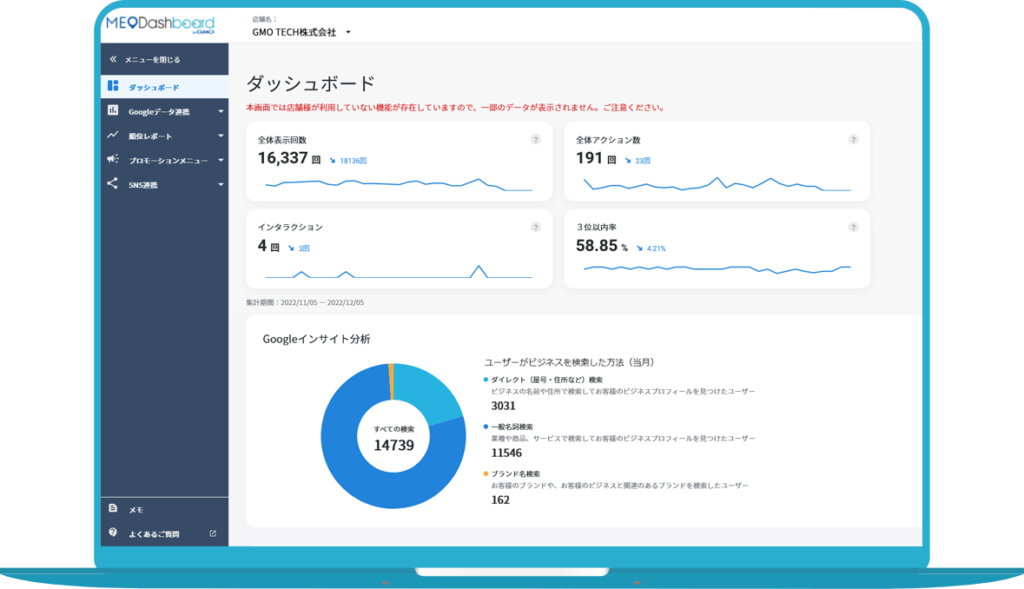
Task: Click the 全体アクション数 sparkline chart
Action: click(716, 183)
